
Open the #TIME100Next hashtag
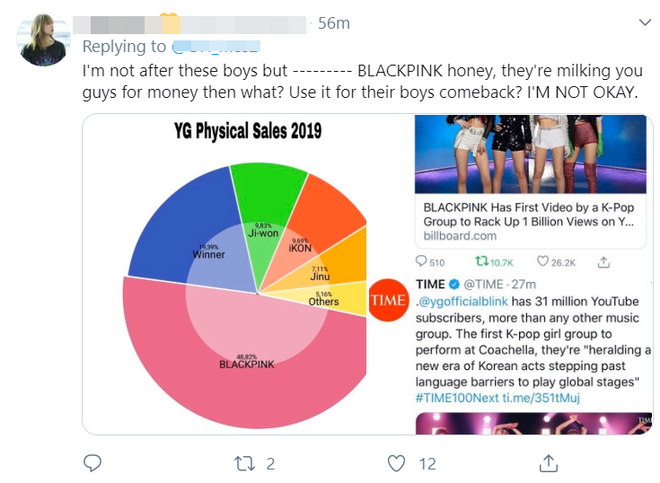click(x=457, y=398)
